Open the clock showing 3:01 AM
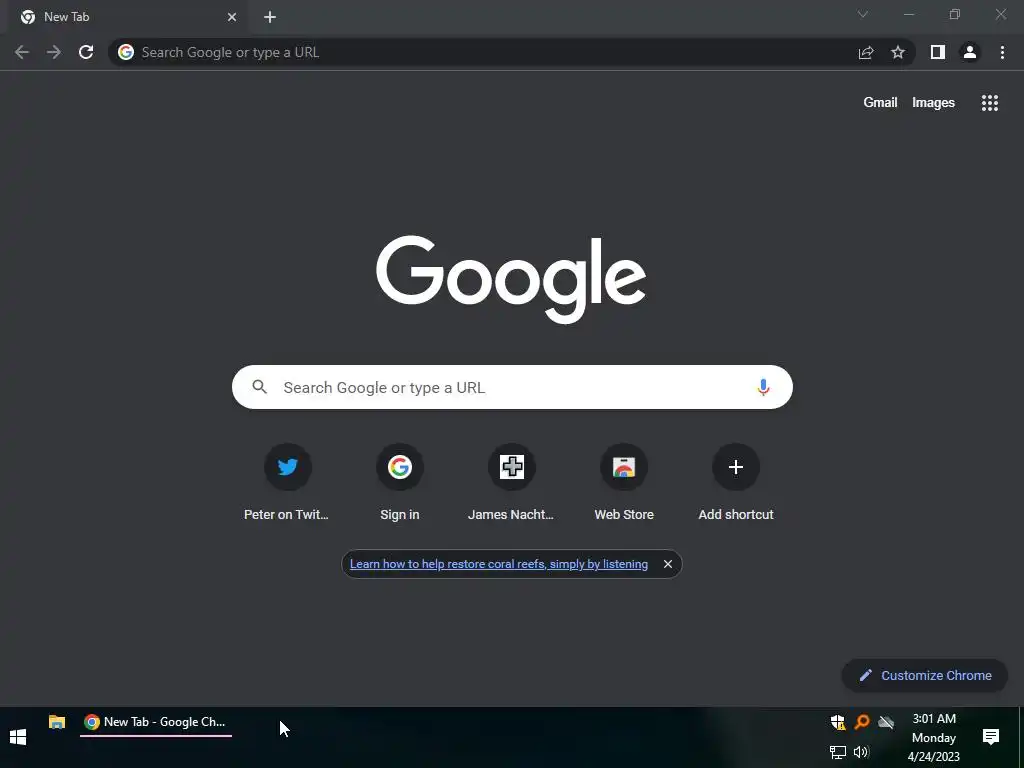The width and height of the screenshot is (1024, 768). click(934, 738)
